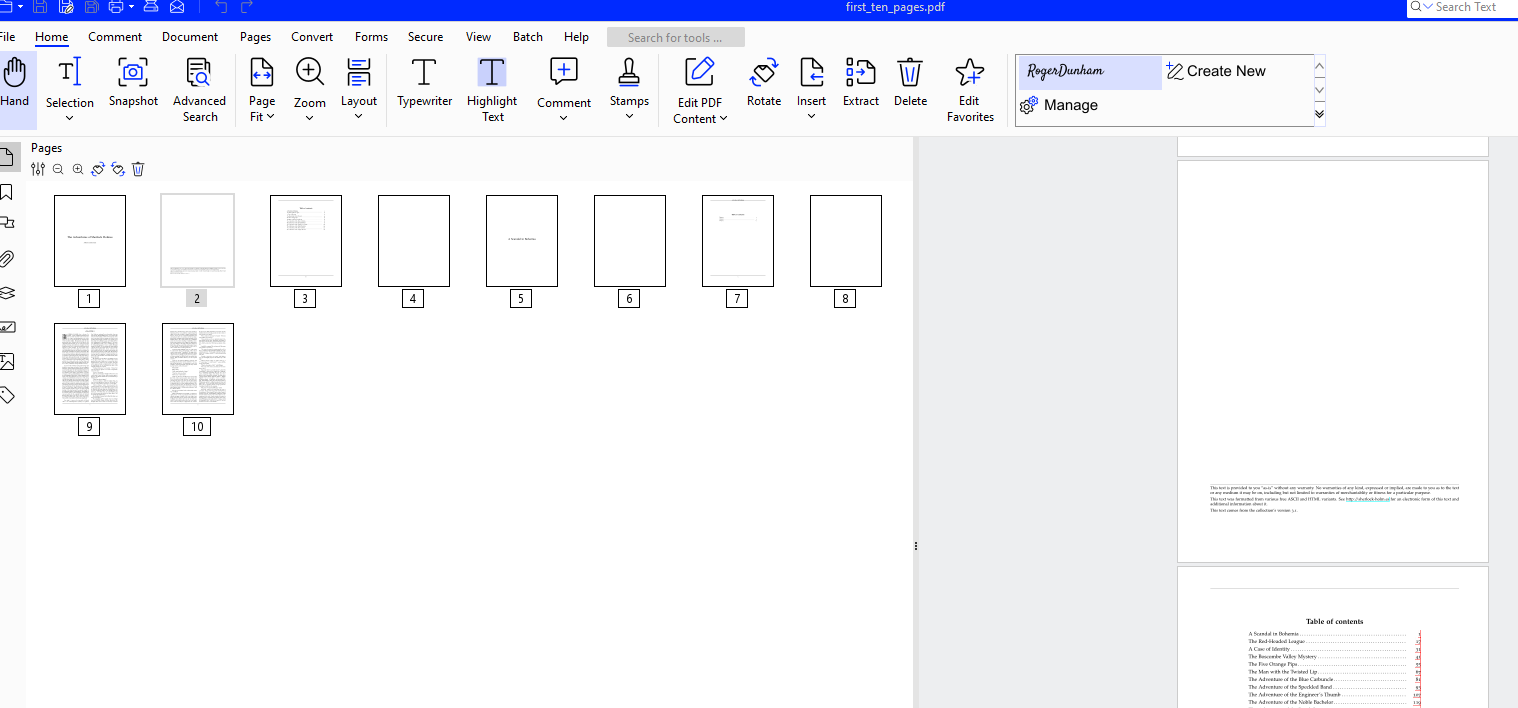Click the Scan icon in title bar
This screenshot has height=708, width=1518.
click(x=151, y=7)
